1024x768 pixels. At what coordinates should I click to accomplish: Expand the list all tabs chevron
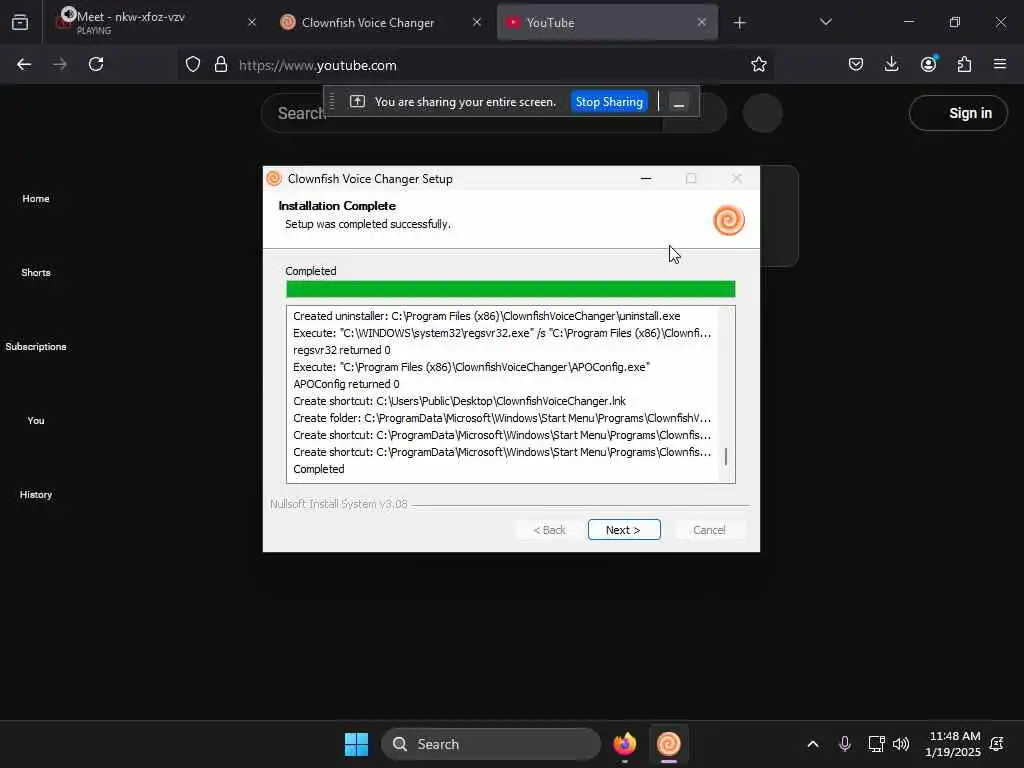pos(825,22)
